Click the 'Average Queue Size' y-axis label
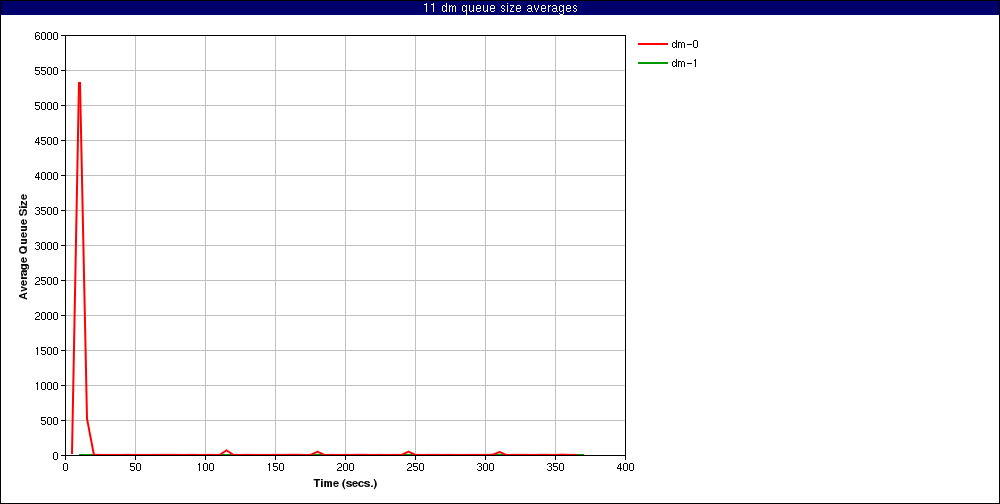 click(x=24, y=246)
